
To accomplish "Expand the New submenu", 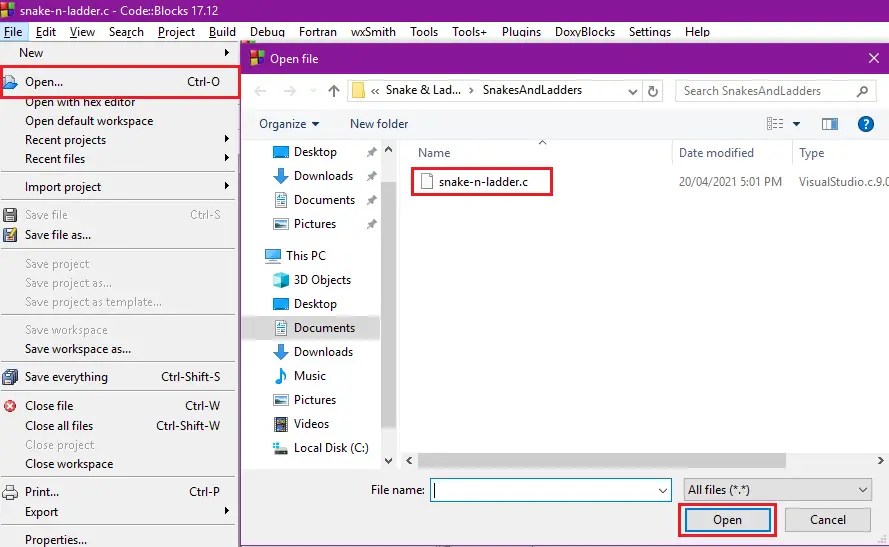I will (226, 53).
